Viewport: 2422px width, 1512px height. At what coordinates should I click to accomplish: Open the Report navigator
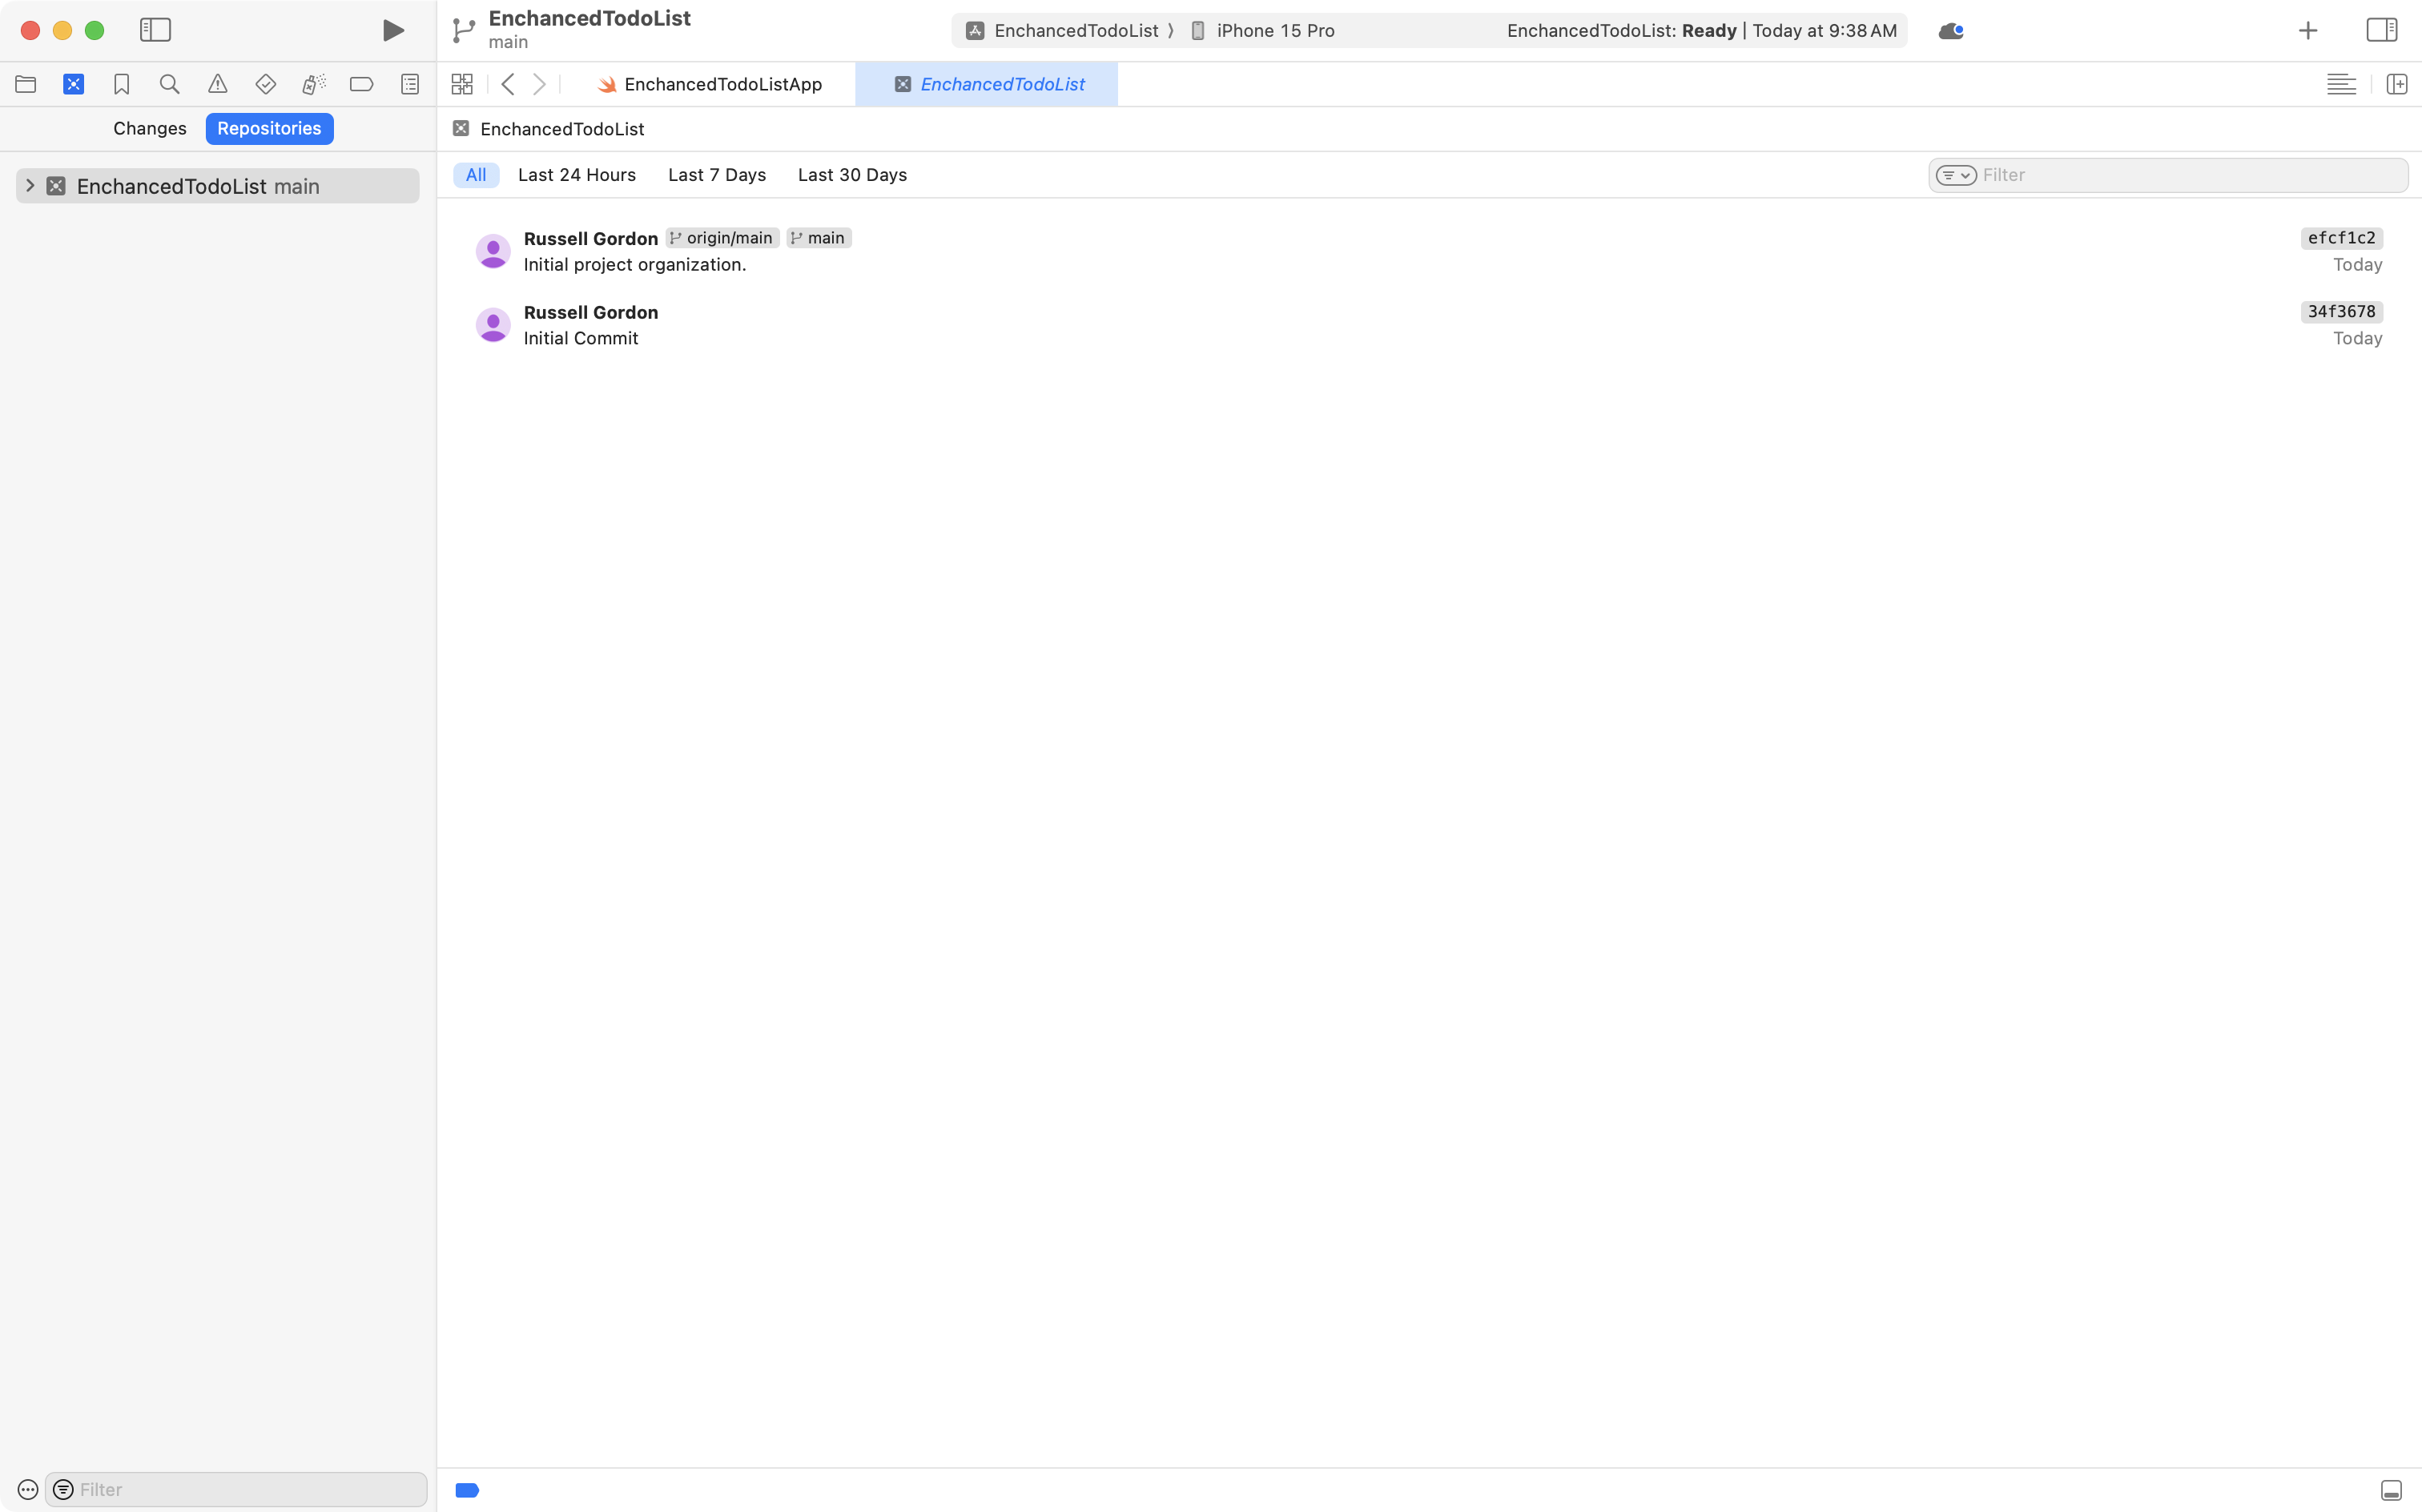(409, 84)
